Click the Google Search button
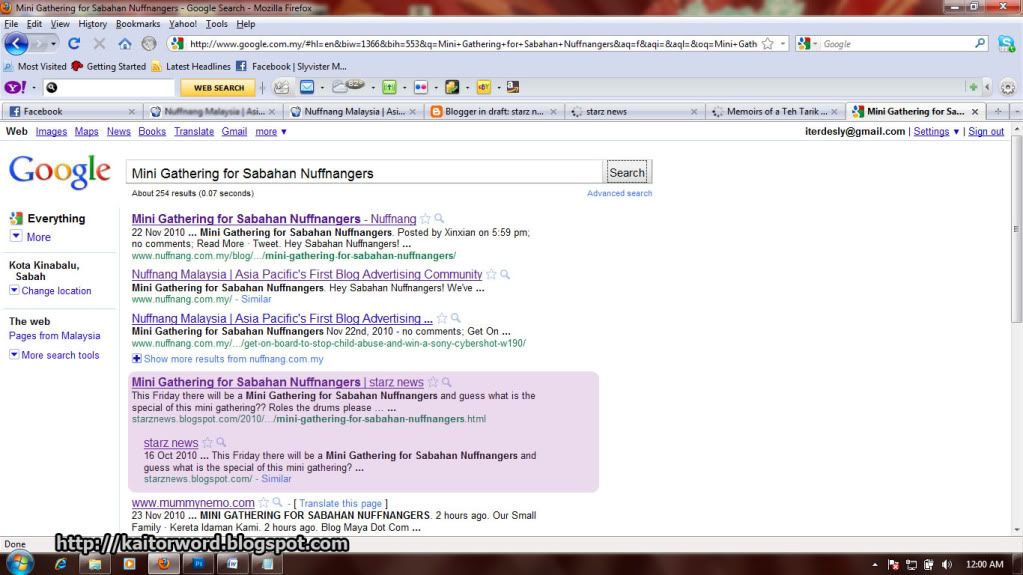This screenshot has height=575, width=1023. coord(627,173)
